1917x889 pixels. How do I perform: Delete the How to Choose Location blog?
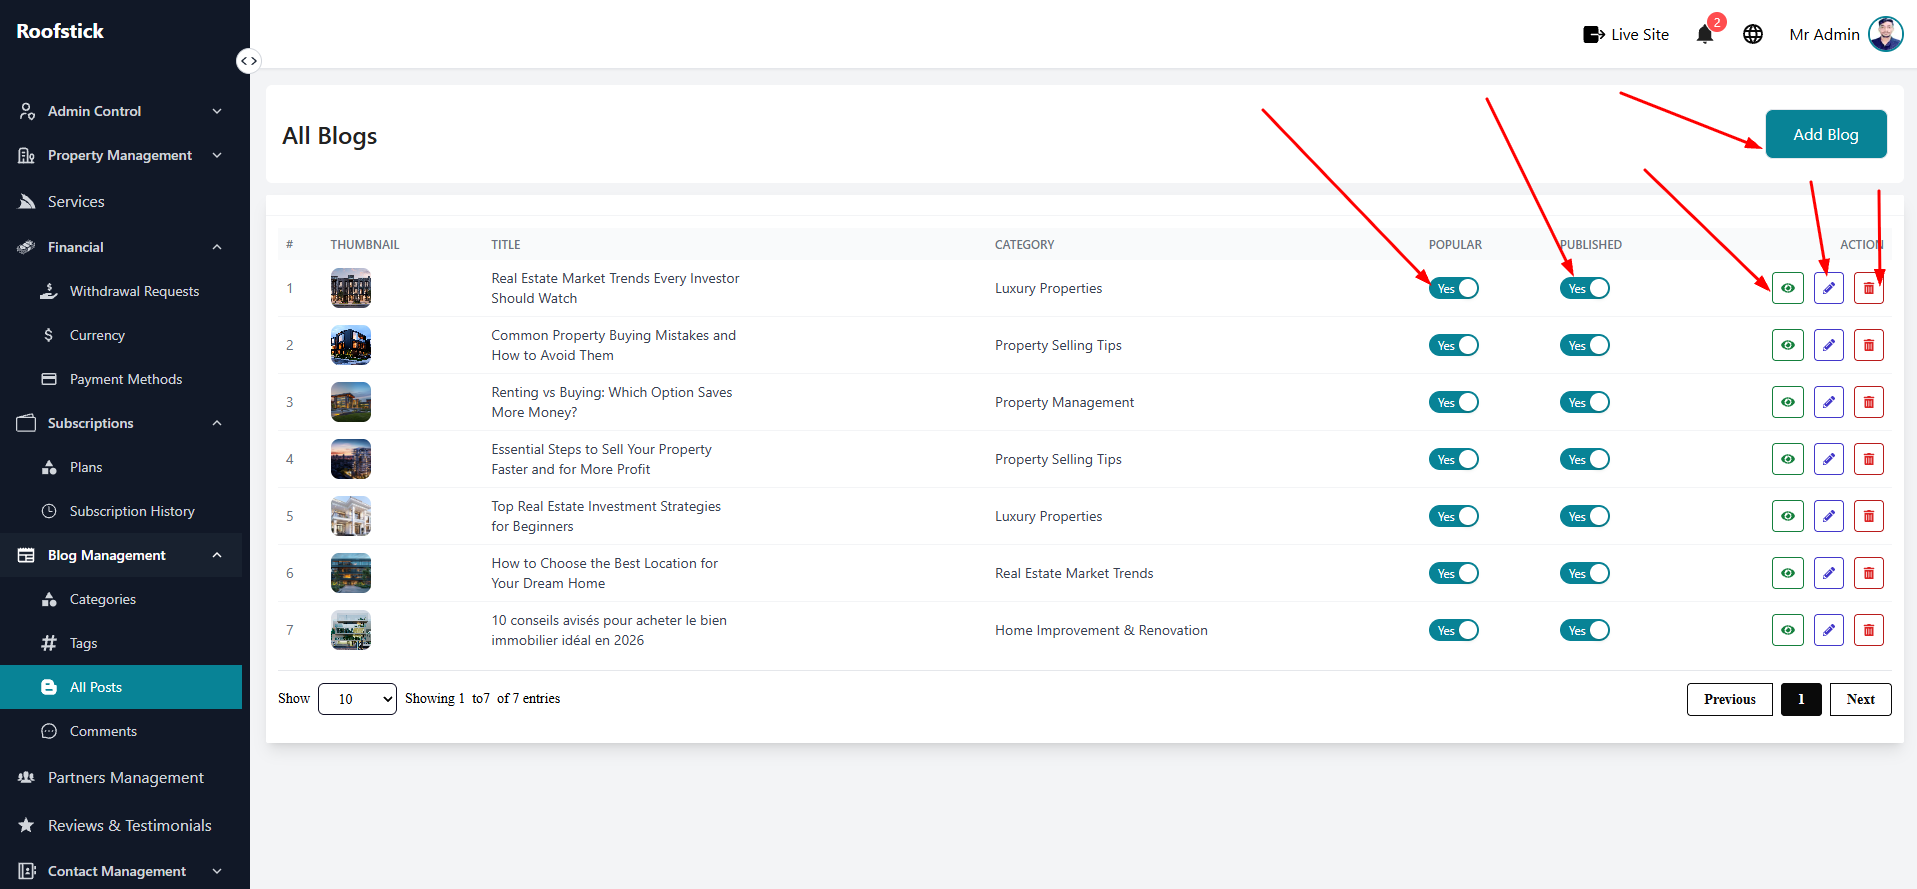tap(1869, 573)
